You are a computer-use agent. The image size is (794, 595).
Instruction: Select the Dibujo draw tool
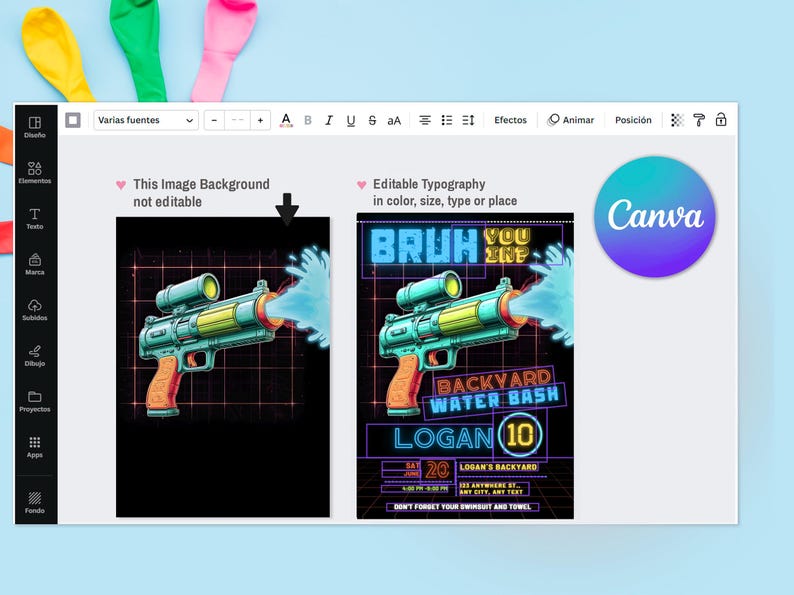(x=34, y=355)
